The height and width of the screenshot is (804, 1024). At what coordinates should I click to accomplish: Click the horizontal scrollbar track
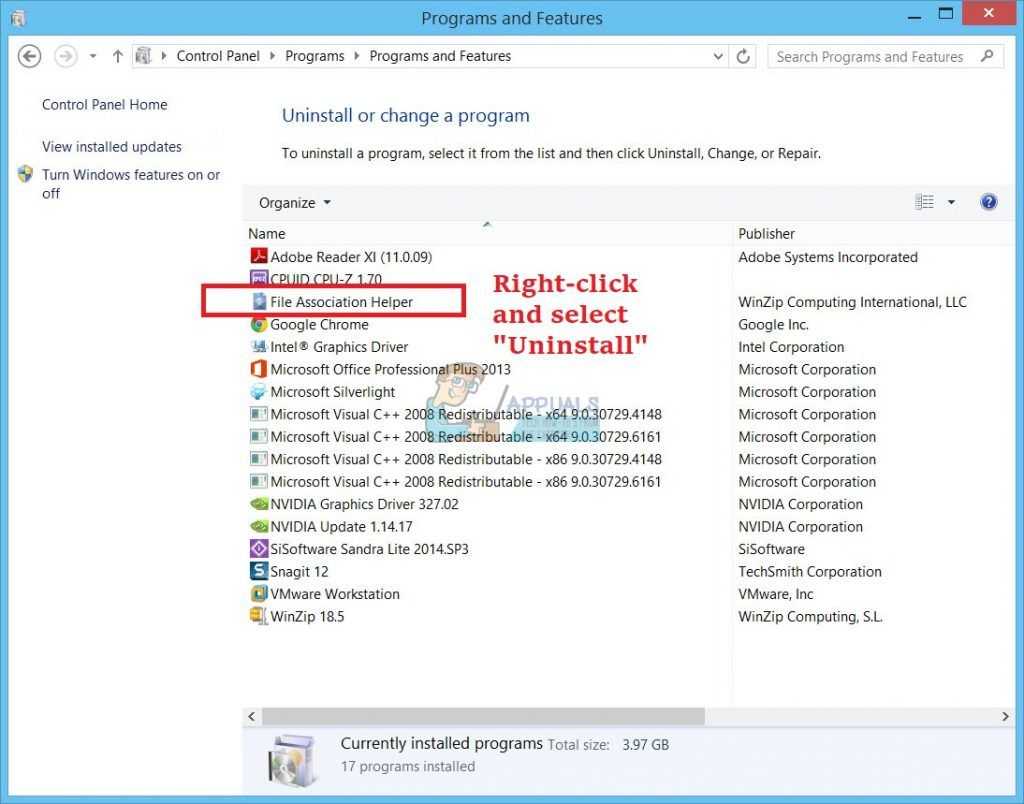[x=850, y=717]
